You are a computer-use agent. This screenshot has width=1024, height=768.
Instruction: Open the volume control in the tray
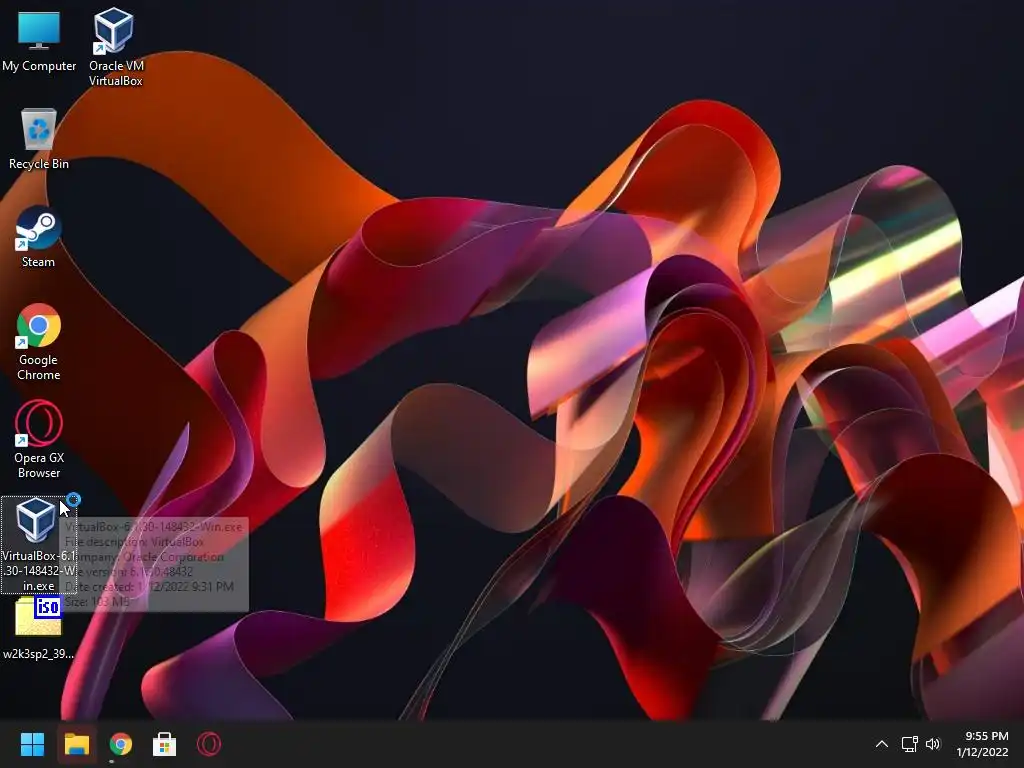point(933,744)
